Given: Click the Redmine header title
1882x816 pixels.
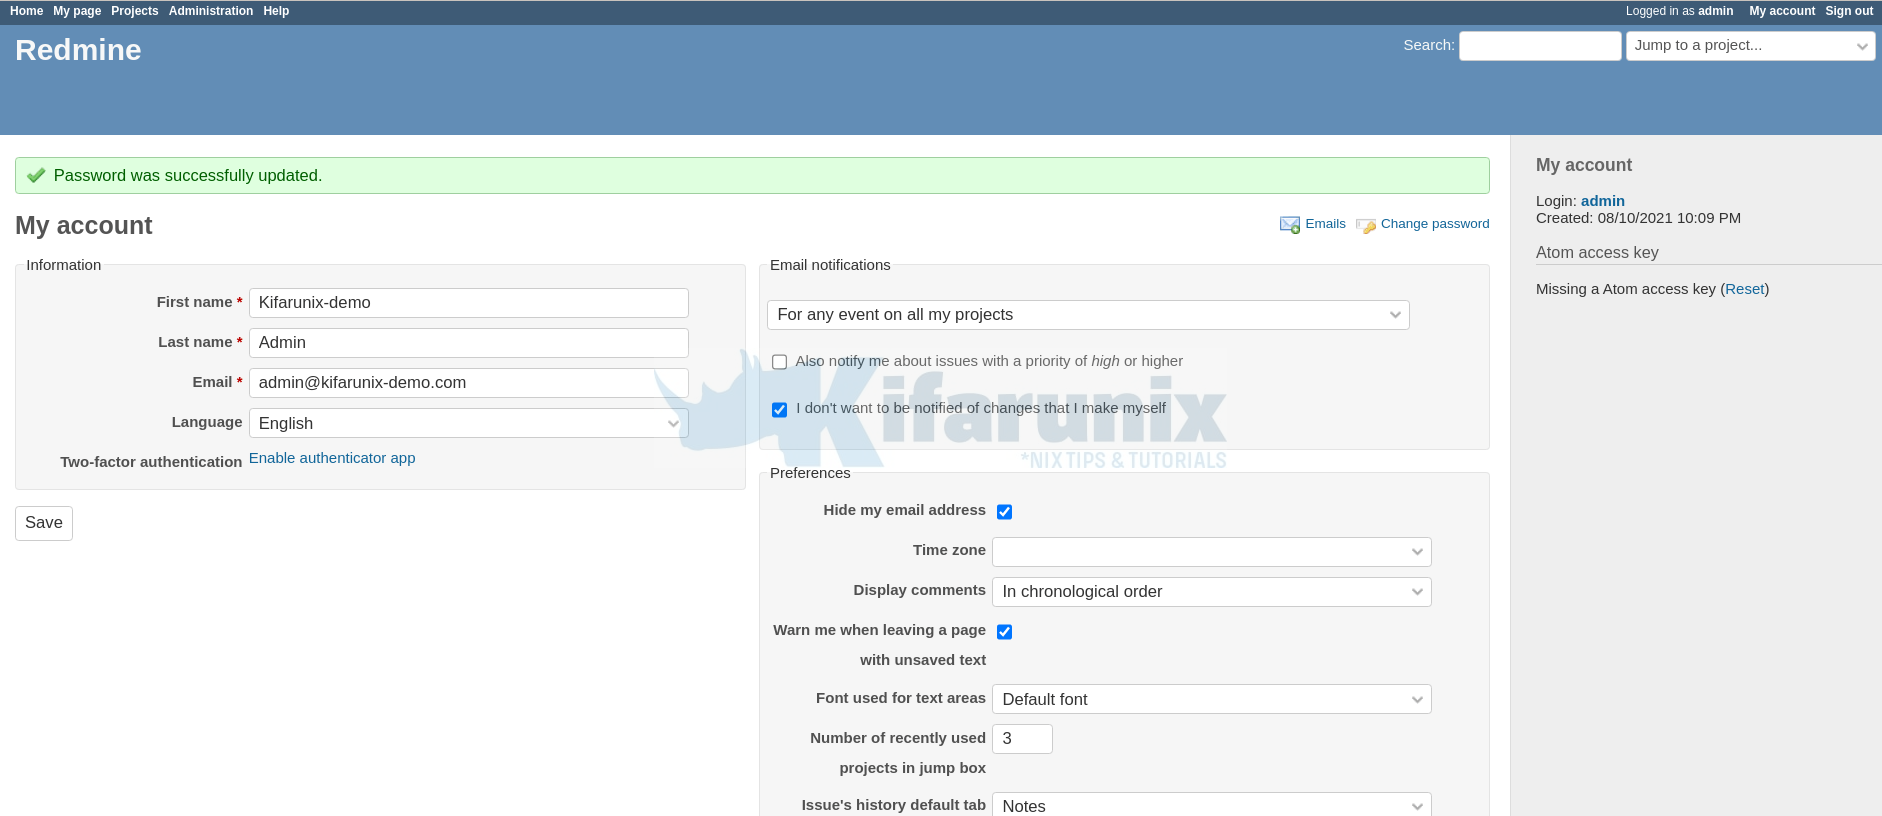Looking at the screenshot, I should tap(78, 50).
